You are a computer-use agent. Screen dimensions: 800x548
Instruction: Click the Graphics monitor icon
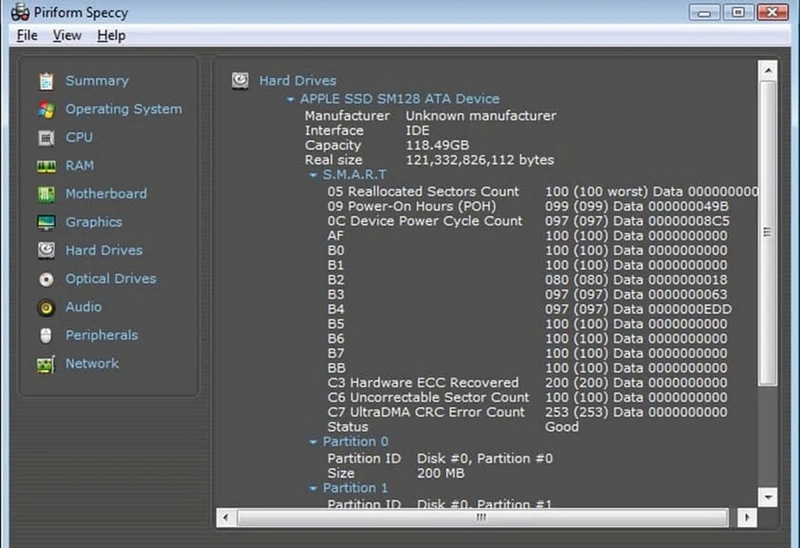(46, 222)
